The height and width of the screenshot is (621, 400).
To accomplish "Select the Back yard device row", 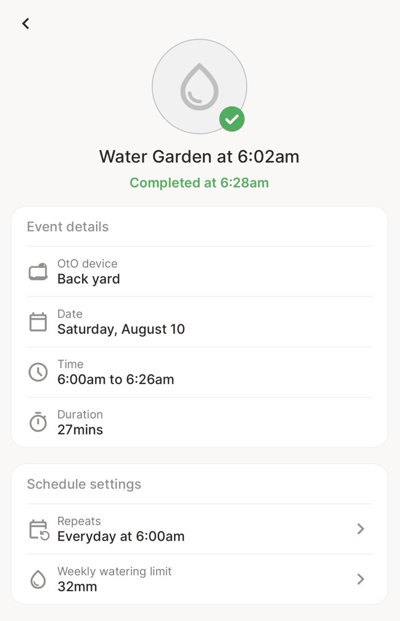I will 200,272.
